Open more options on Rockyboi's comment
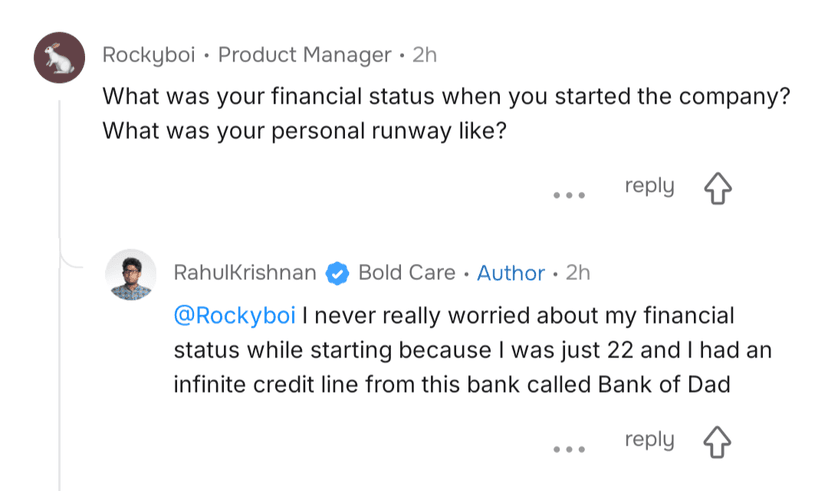 tap(569, 194)
